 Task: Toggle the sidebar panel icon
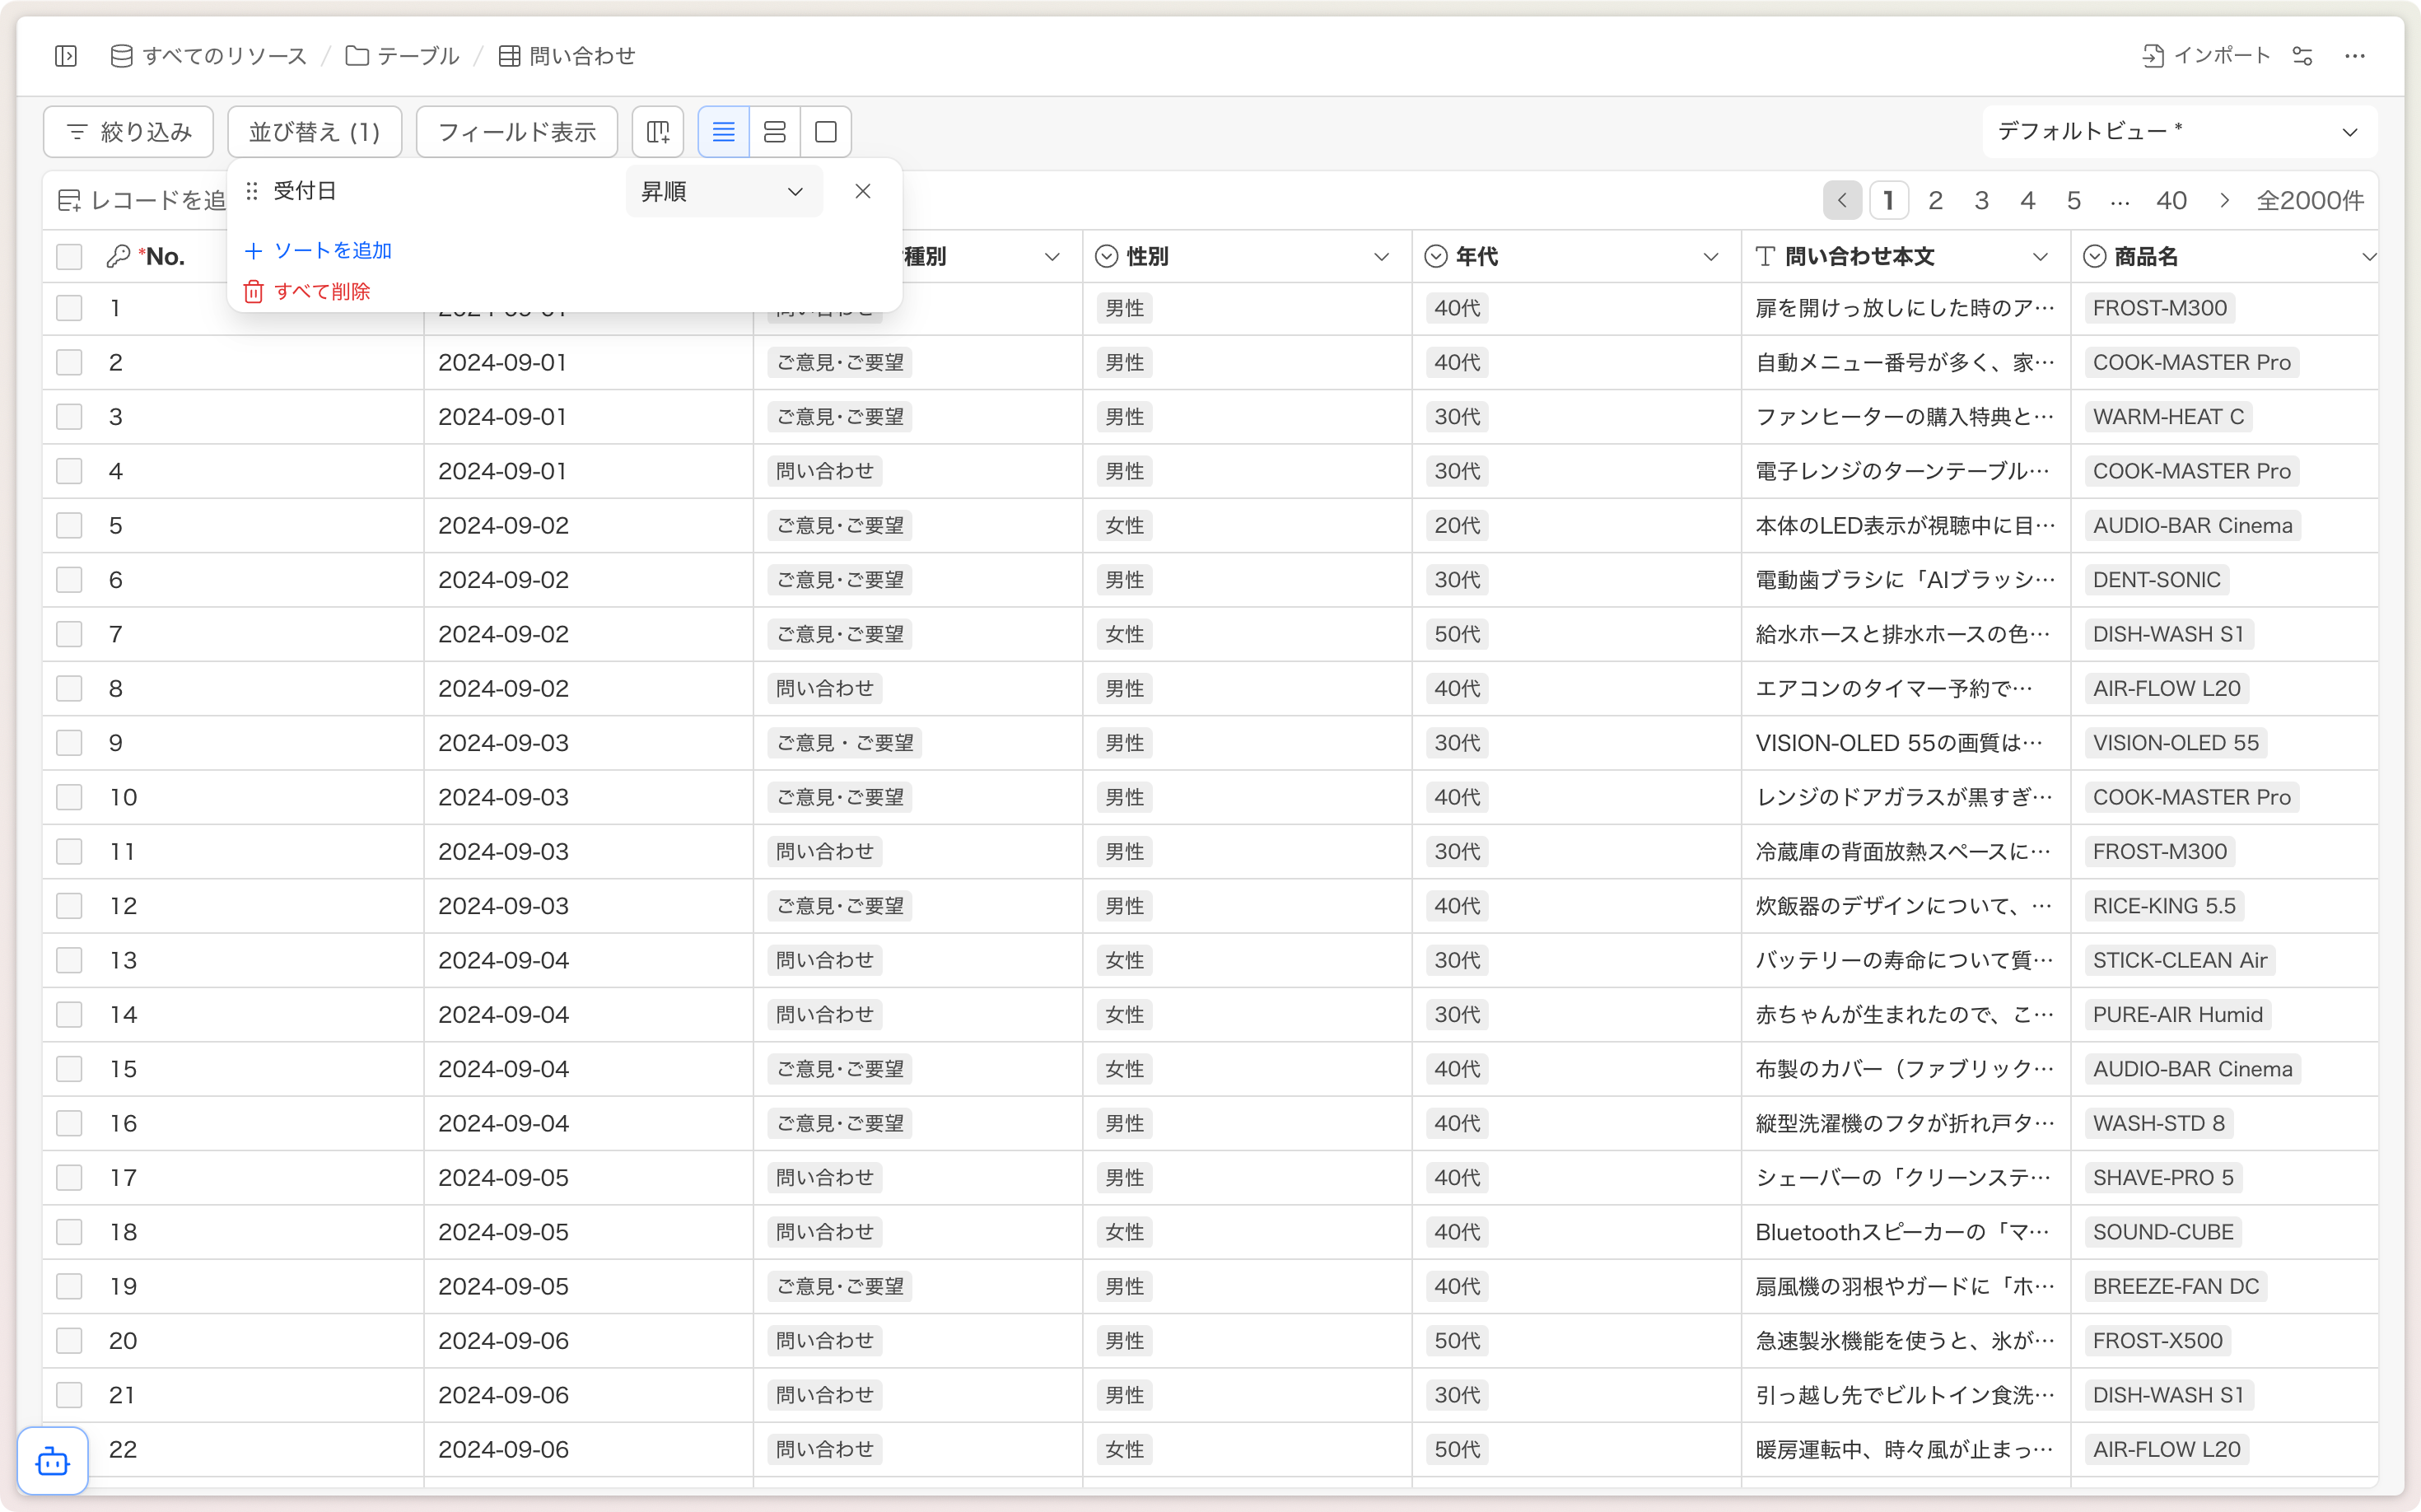tap(66, 56)
